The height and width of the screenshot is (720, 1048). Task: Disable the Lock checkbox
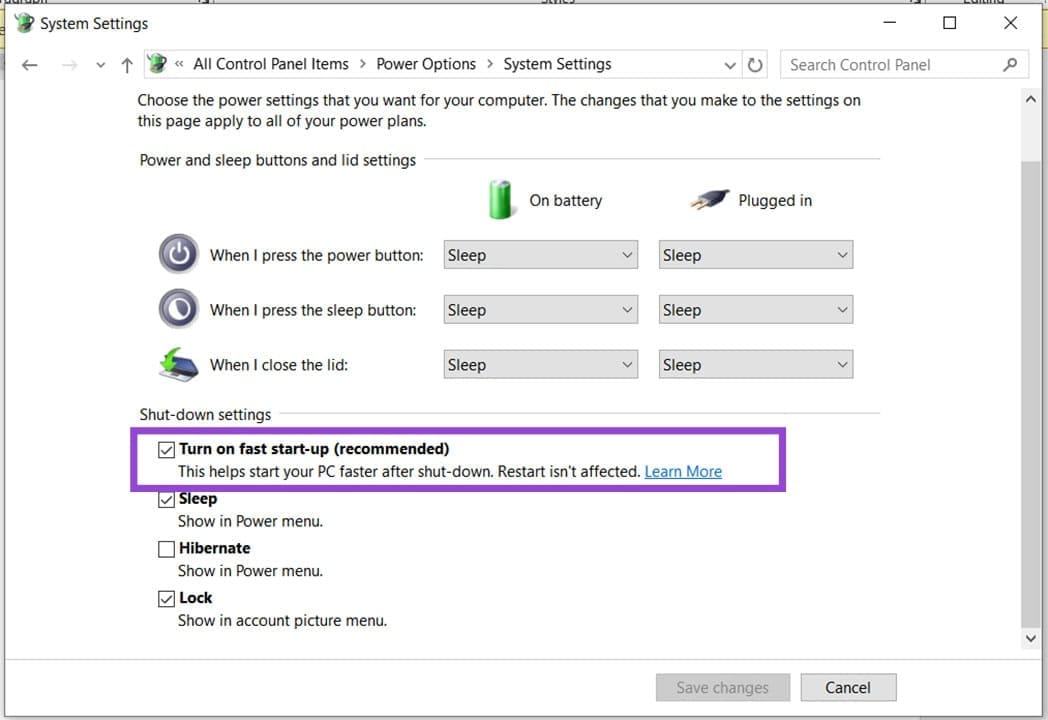(x=166, y=597)
